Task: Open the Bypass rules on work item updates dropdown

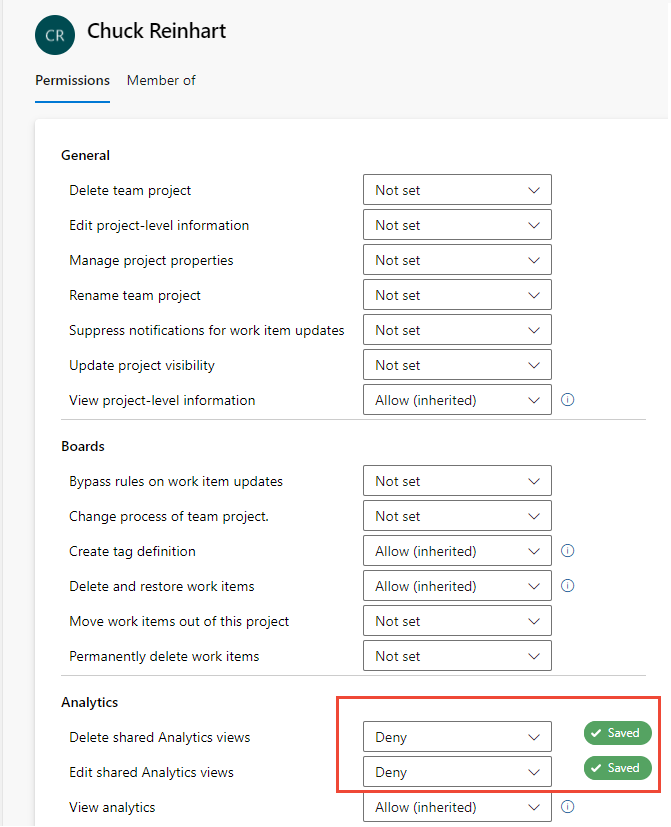Action: [x=456, y=481]
